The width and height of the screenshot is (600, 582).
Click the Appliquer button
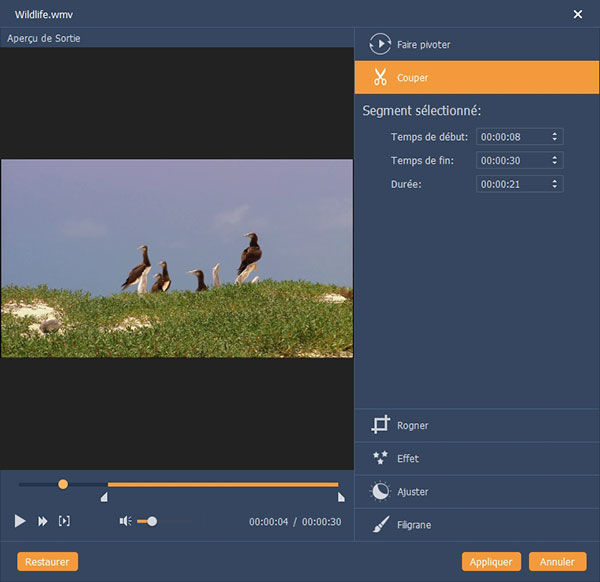(x=491, y=562)
